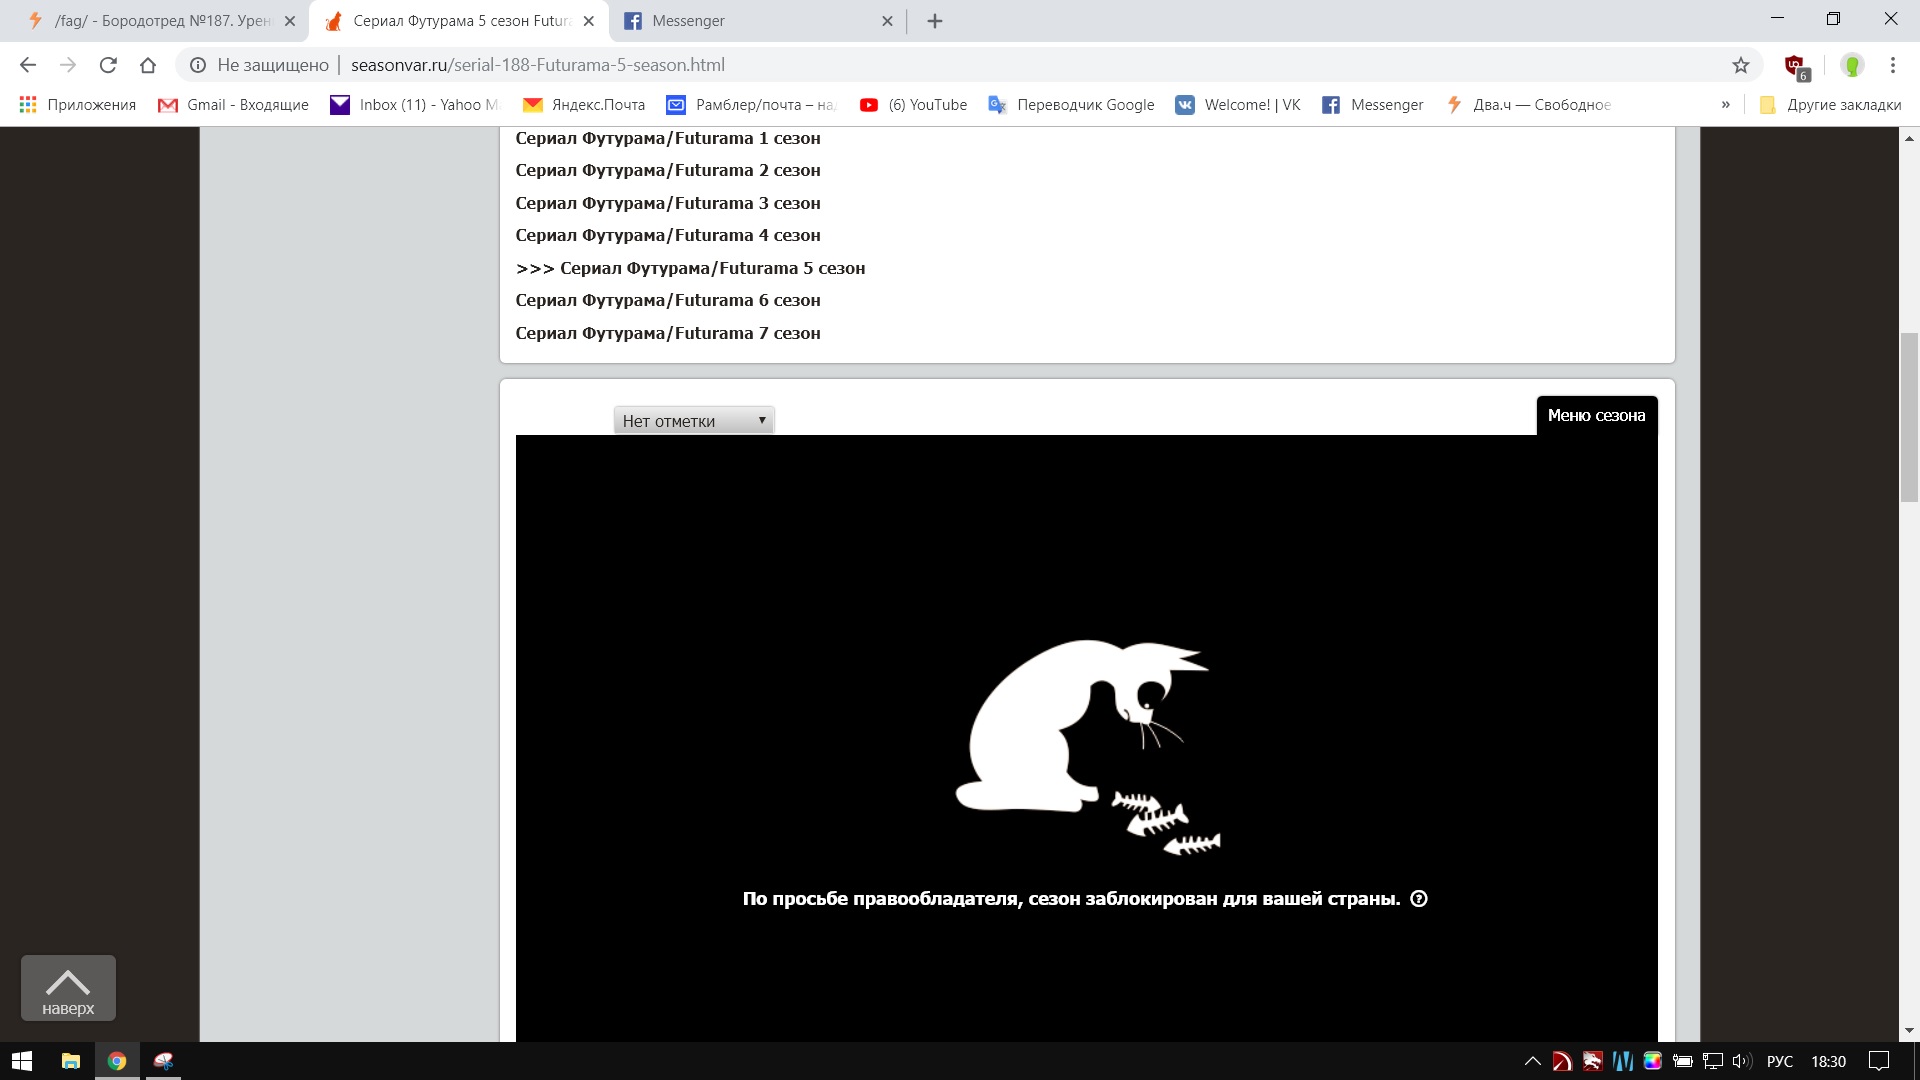Click the help icon after the blocked message
This screenshot has width=1920, height=1080.
click(1419, 898)
